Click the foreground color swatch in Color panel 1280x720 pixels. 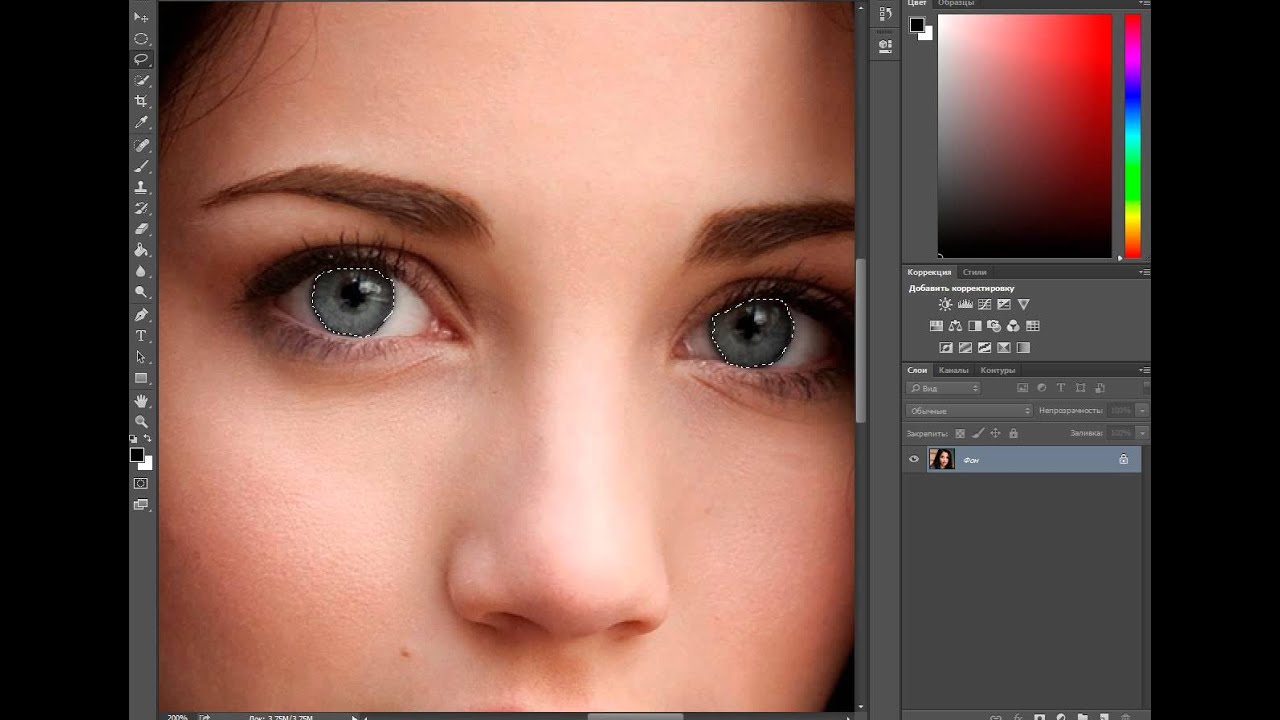[x=916, y=25]
